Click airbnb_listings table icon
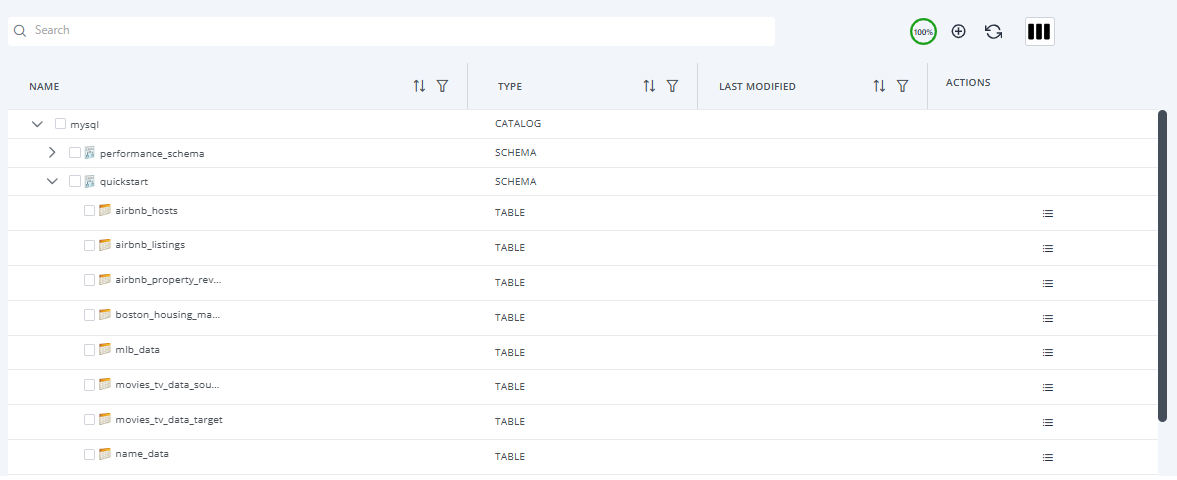Screen dimensions: 1177x480 pos(105,245)
